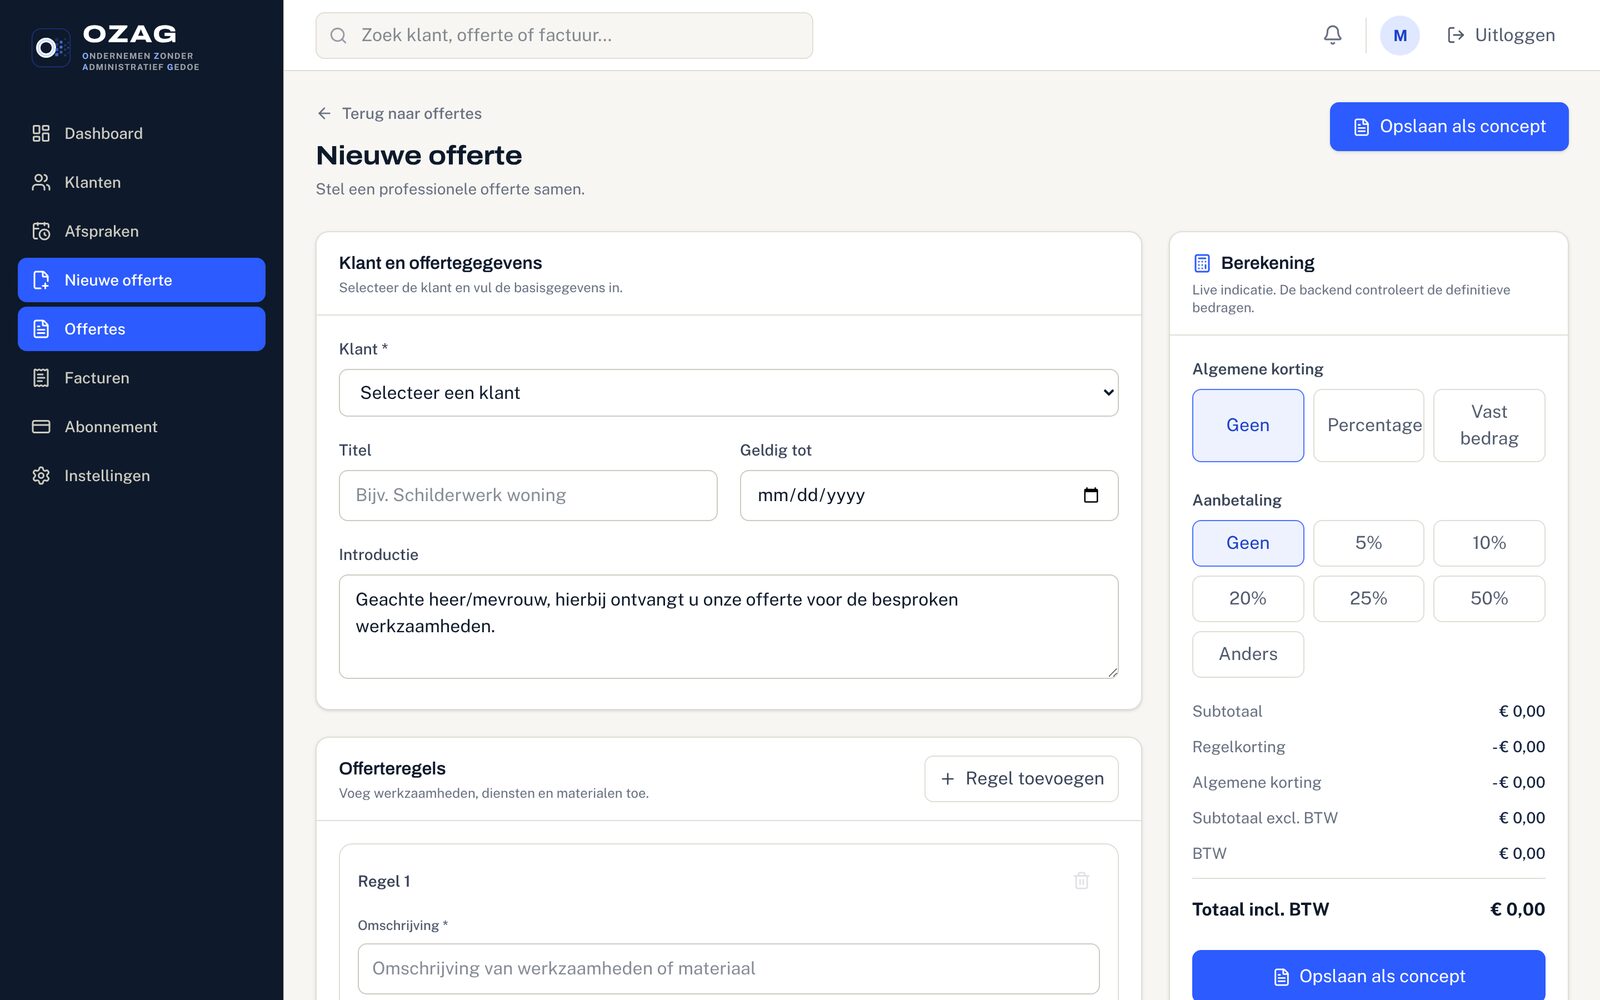Click the Berekening calculator icon

click(1202, 263)
